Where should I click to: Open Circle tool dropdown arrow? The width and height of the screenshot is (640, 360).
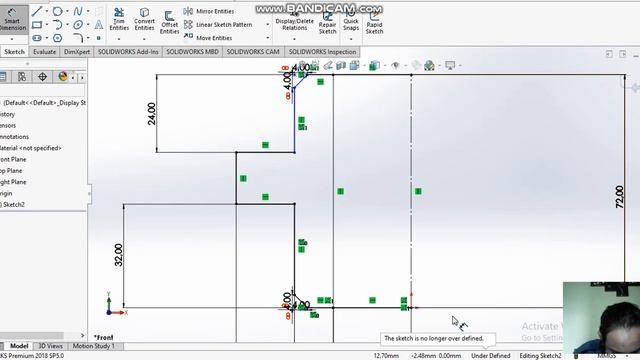click(x=67, y=11)
